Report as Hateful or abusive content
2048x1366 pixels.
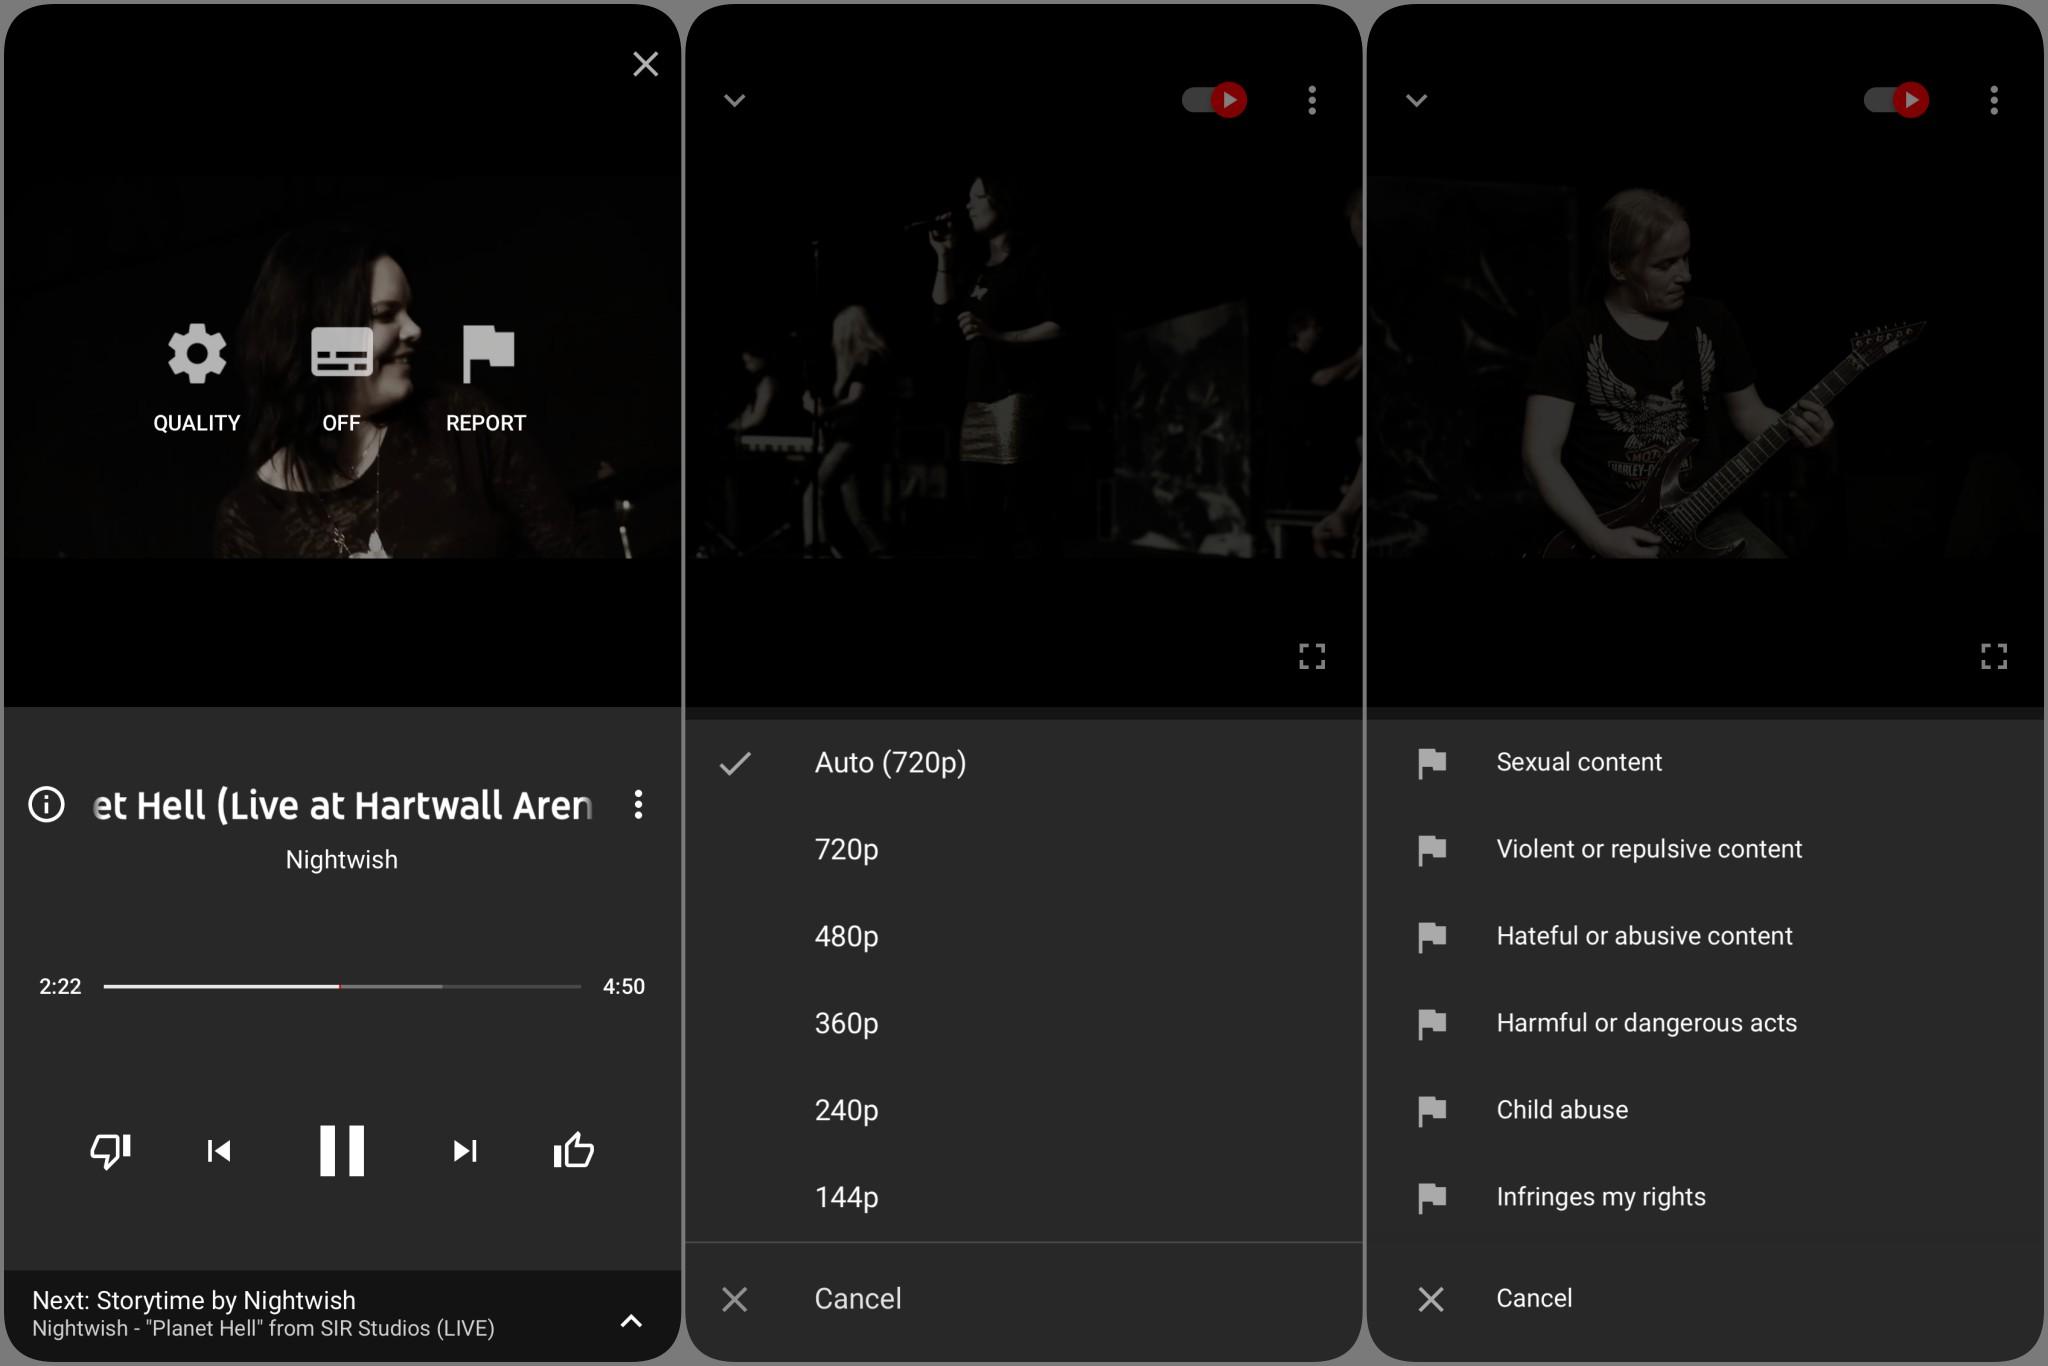point(1706,937)
